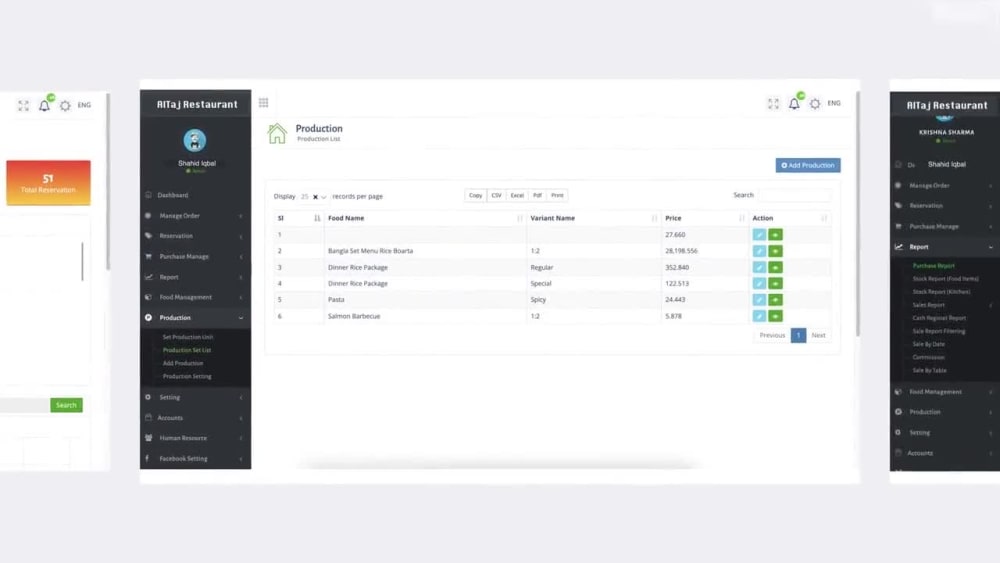Sort by Price column header

tap(705, 218)
